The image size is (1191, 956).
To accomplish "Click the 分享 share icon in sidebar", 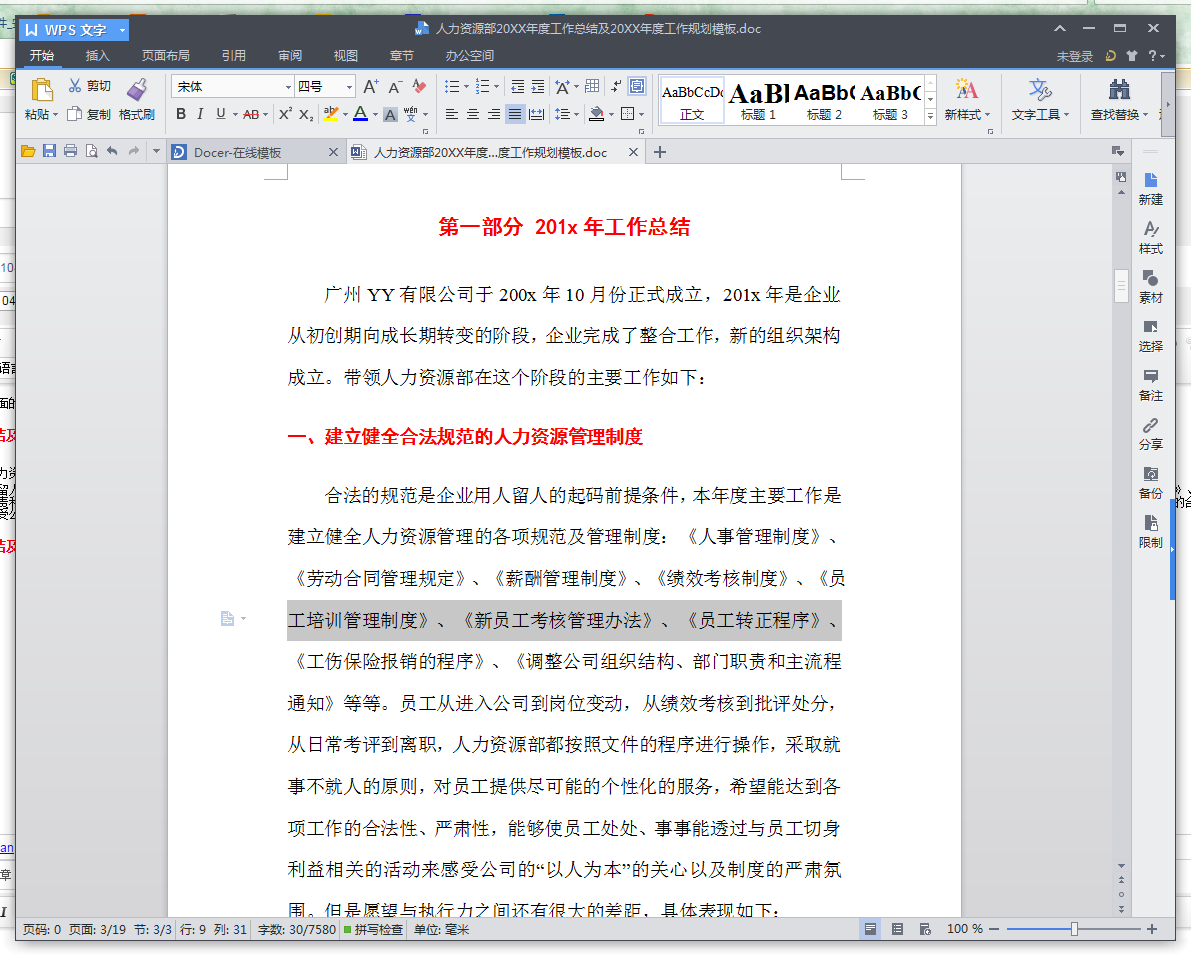I will (x=1150, y=433).
